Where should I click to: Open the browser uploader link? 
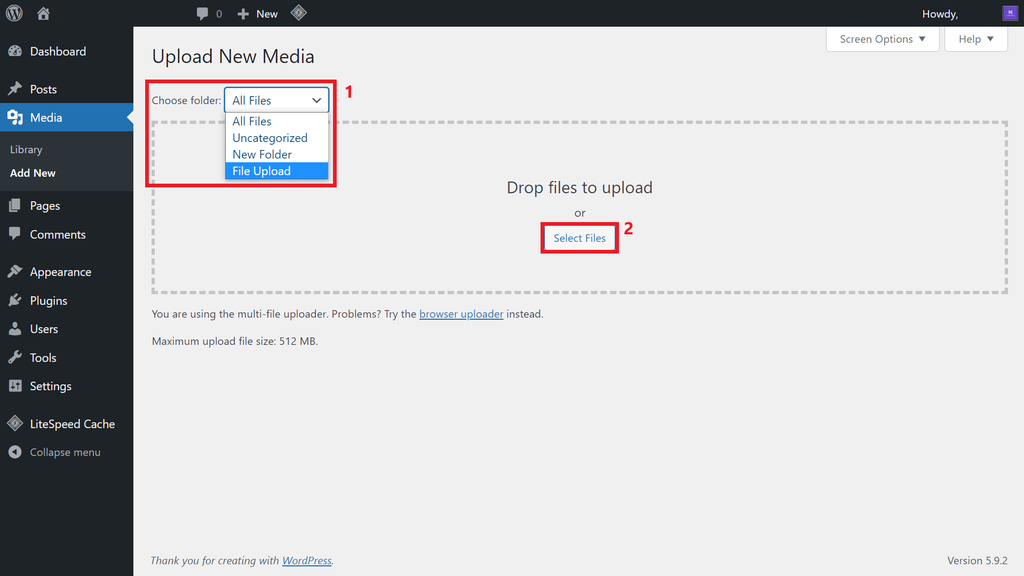[x=461, y=314]
